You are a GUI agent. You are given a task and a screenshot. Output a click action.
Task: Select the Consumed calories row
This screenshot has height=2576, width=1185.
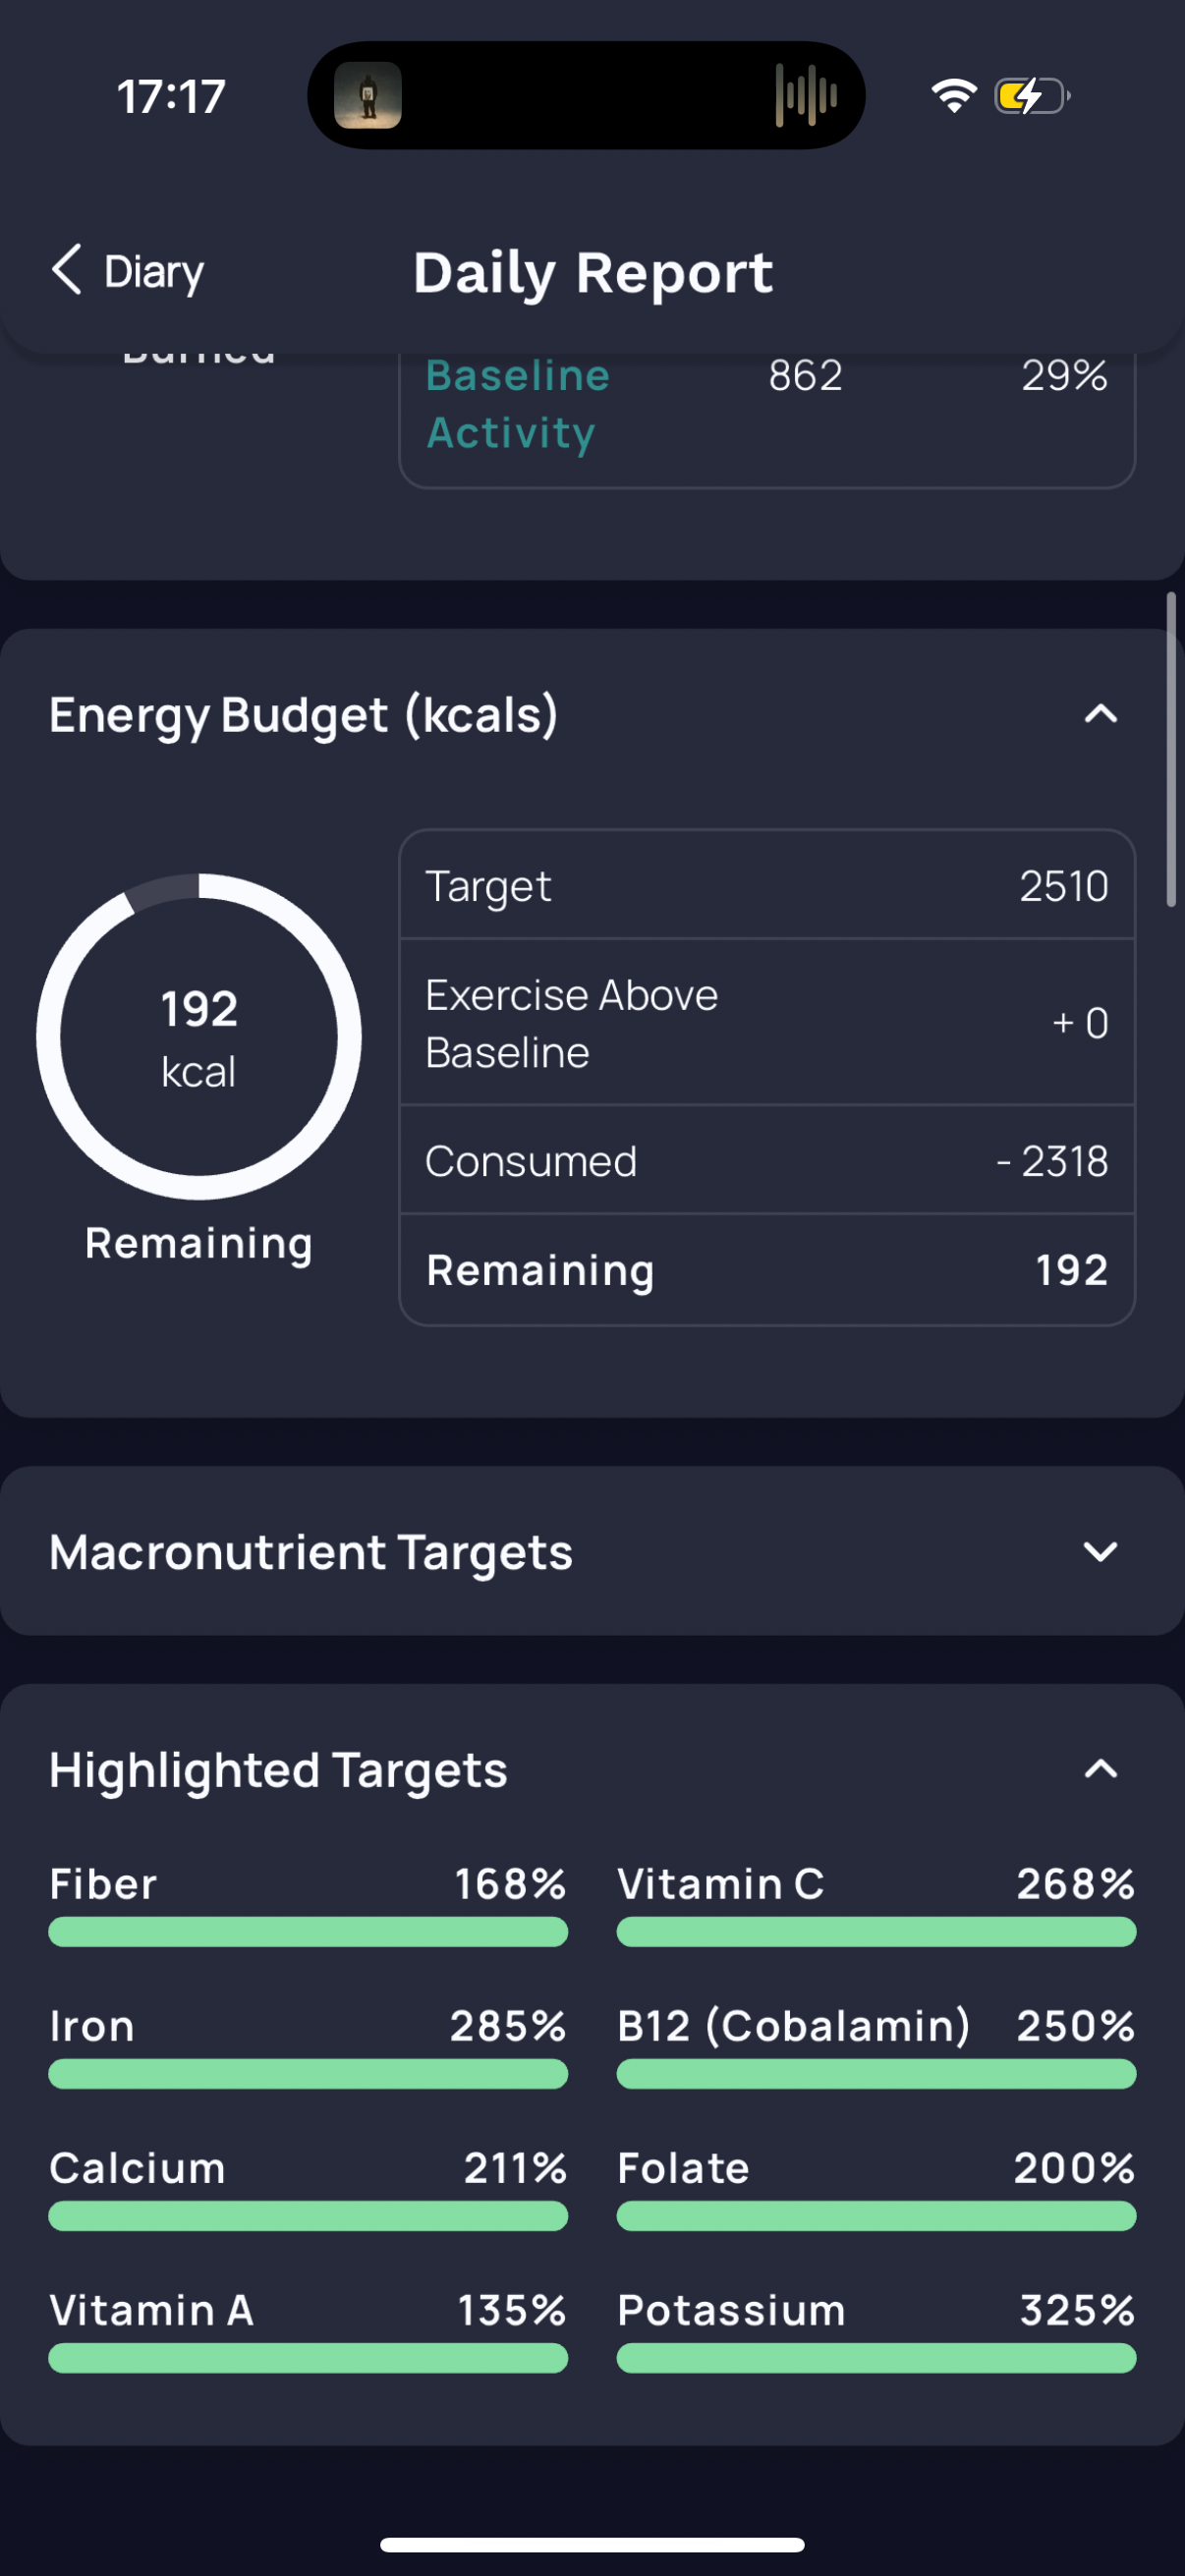click(x=766, y=1161)
